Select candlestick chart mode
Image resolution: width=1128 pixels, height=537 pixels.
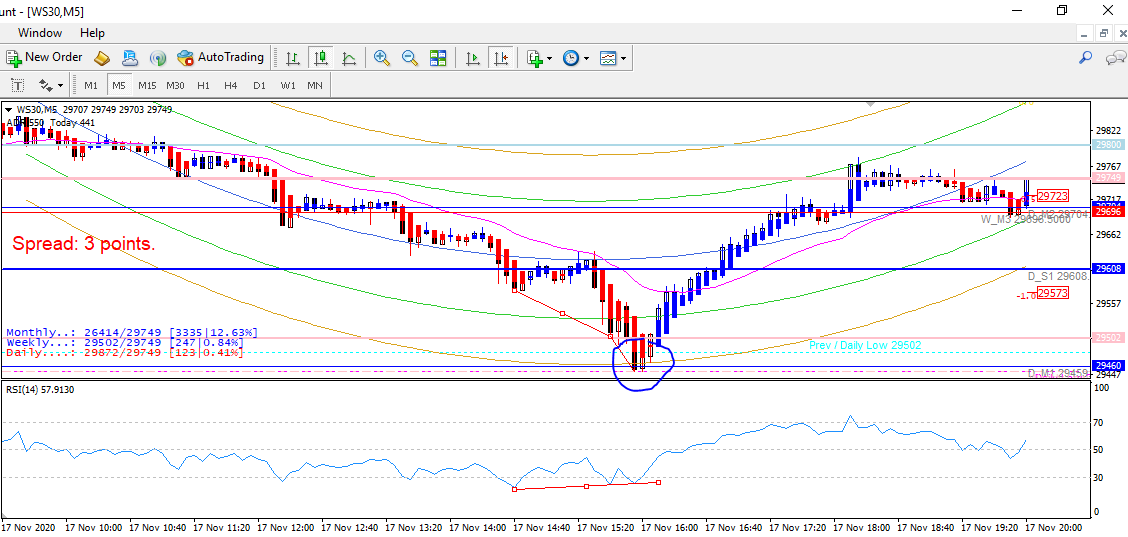(320, 58)
